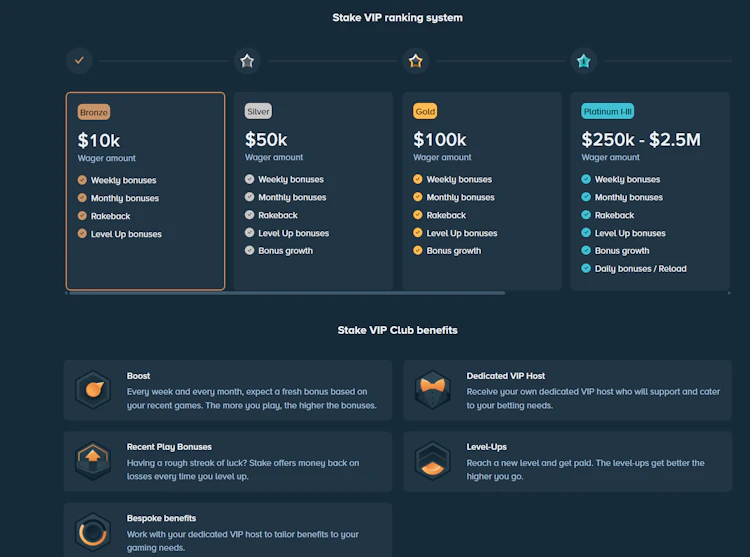This screenshot has height=557, width=750.
Task: Click Wager amount label in Bronze card
Action: point(107,158)
